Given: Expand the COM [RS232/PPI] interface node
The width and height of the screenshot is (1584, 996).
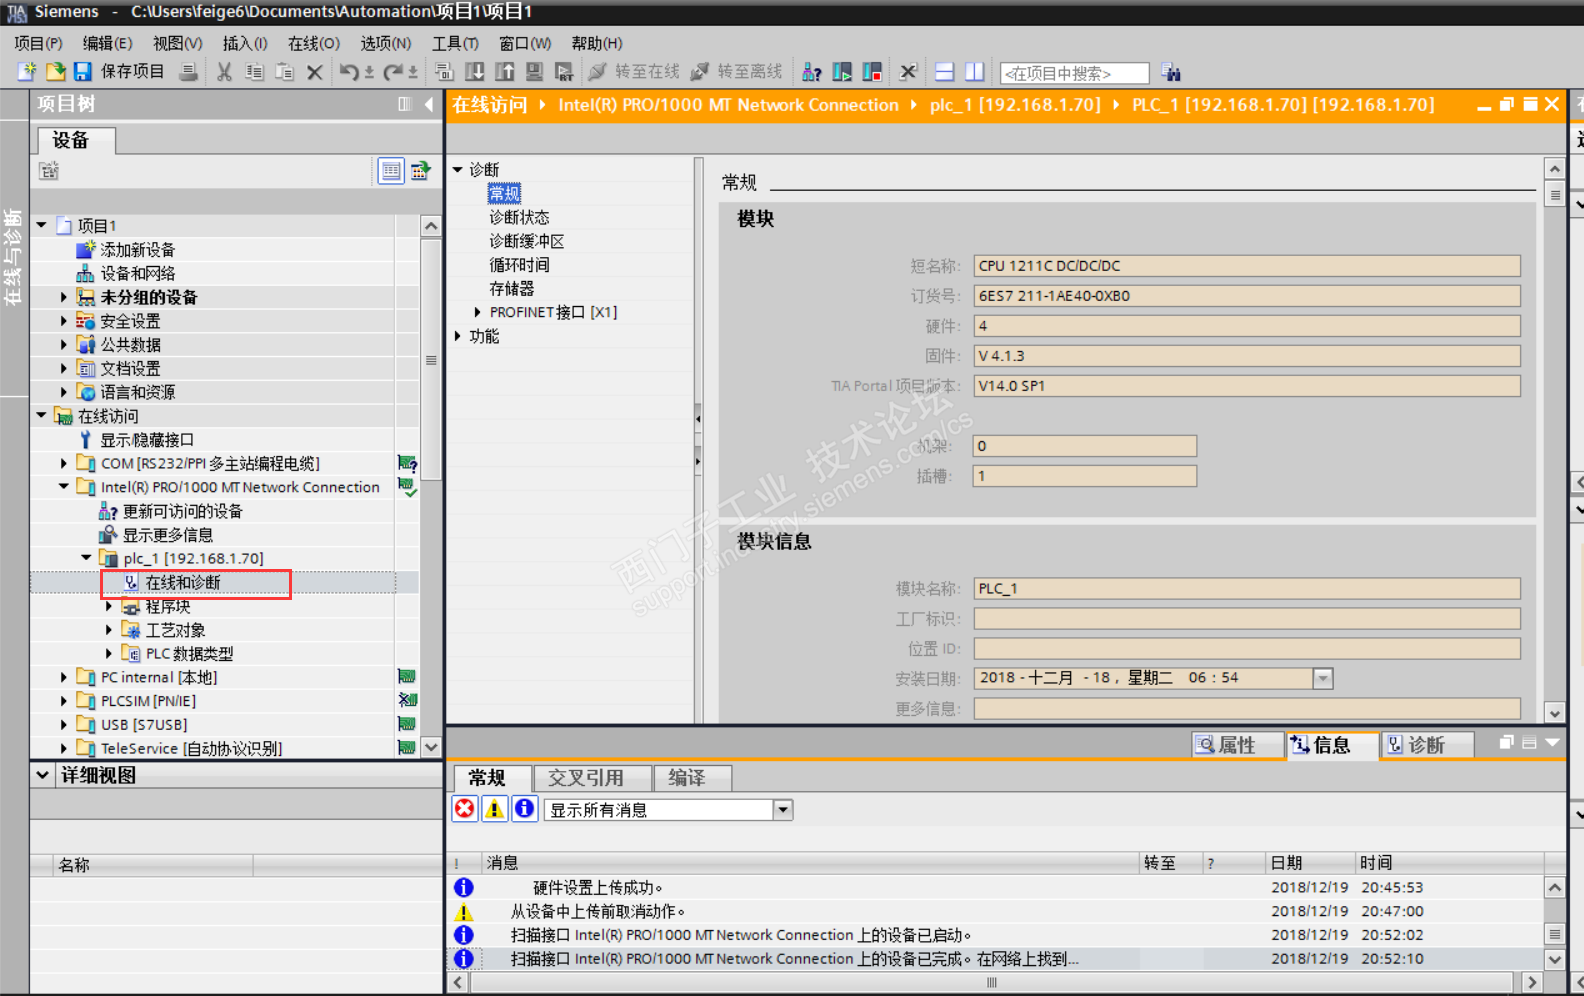Looking at the screenshot, I should click(64, 463).
